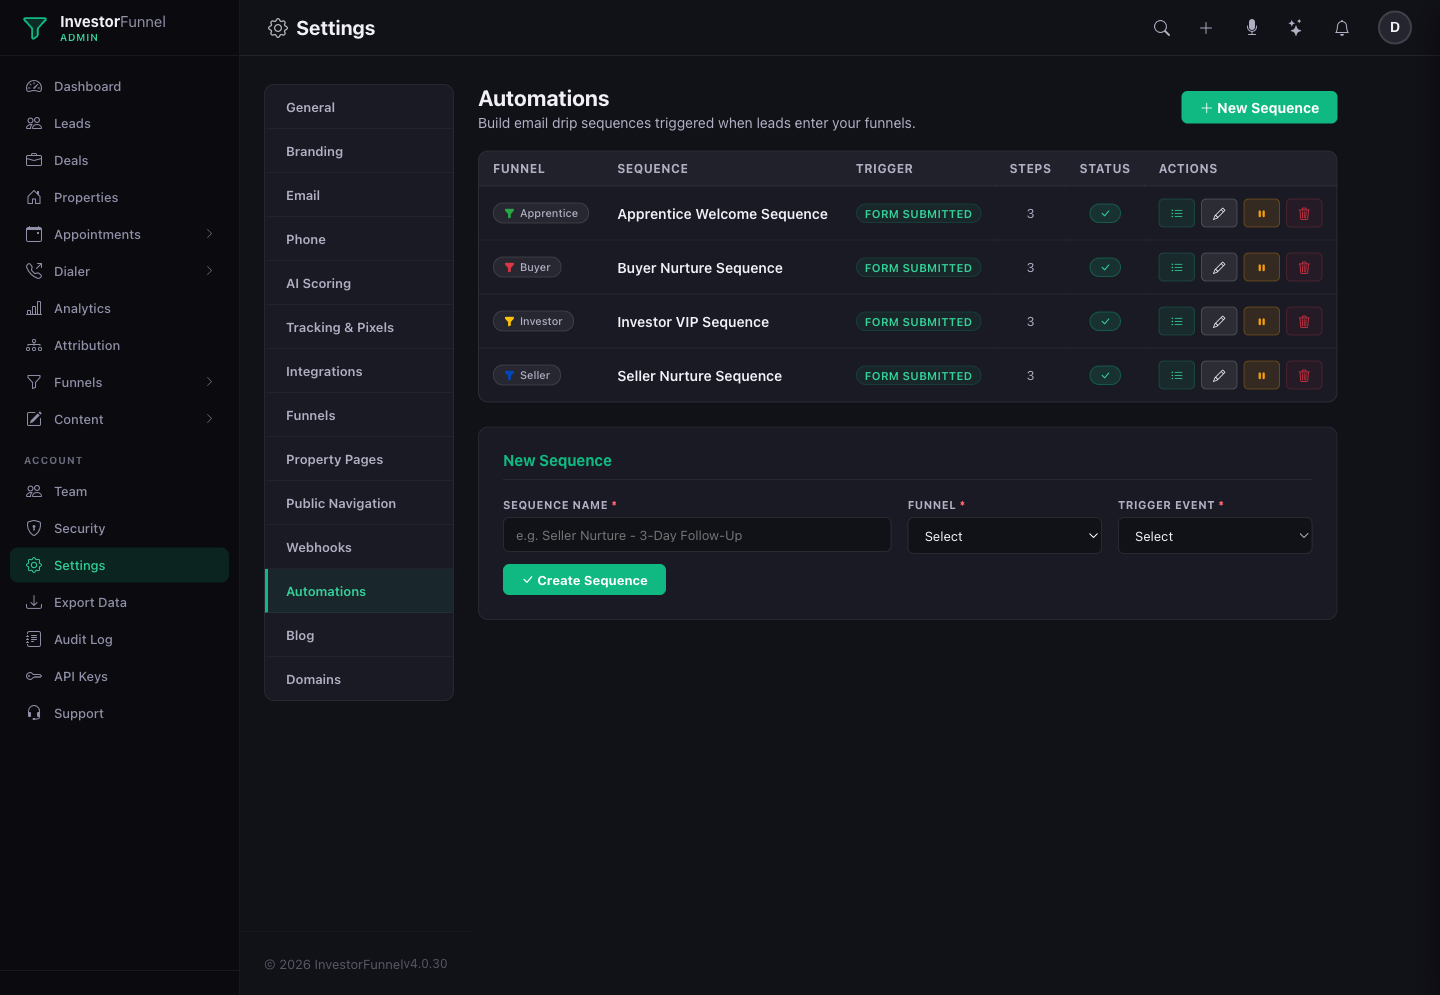Open Analytics in sidebar

(119, 308)
